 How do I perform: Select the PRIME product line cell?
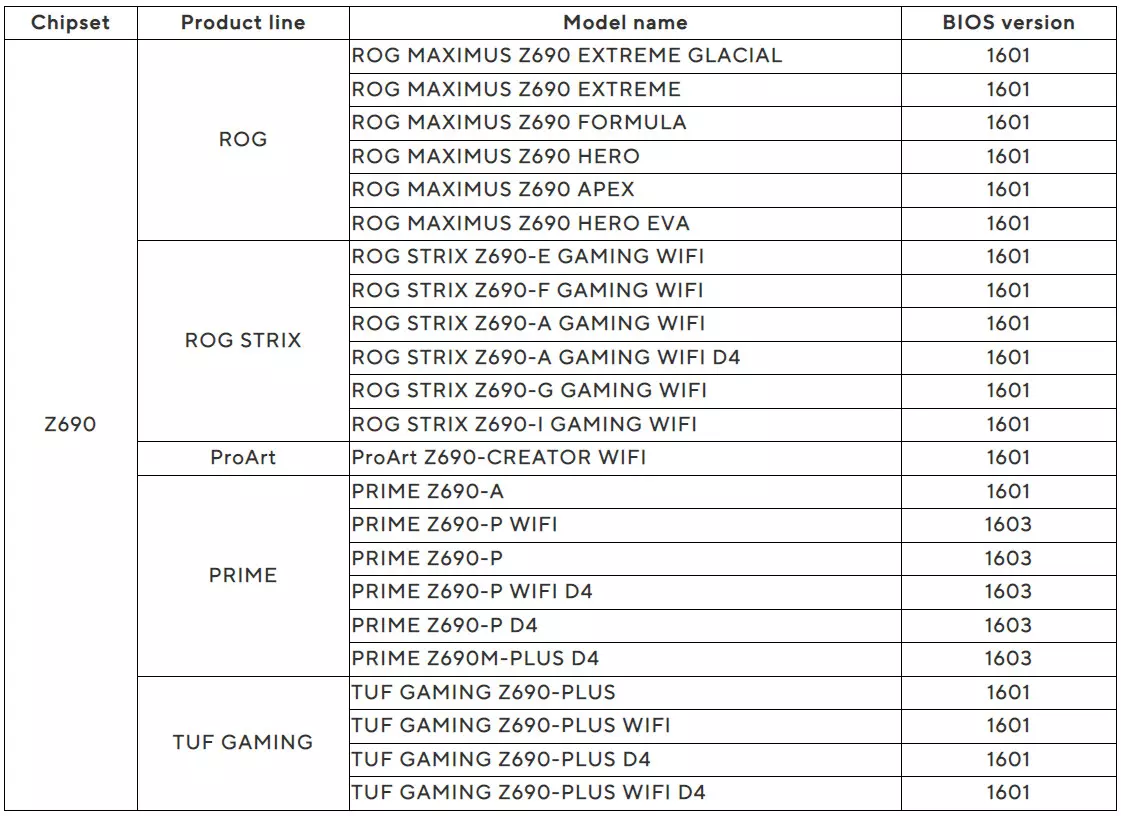coord(243,575)
